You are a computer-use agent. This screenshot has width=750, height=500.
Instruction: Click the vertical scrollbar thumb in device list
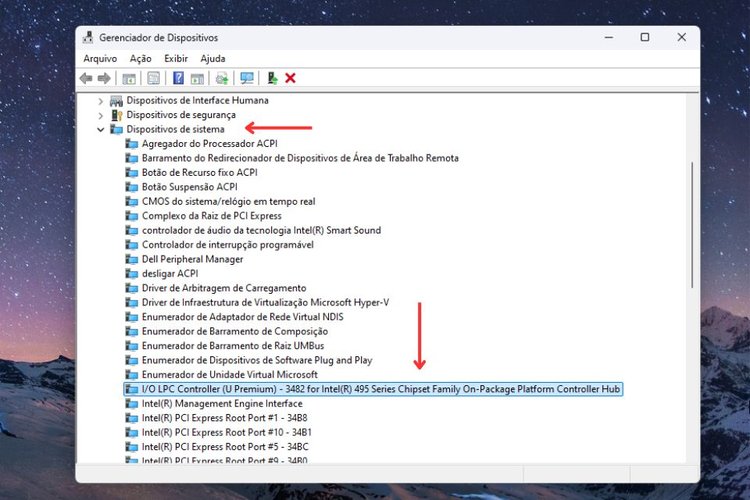click(692, 225)
